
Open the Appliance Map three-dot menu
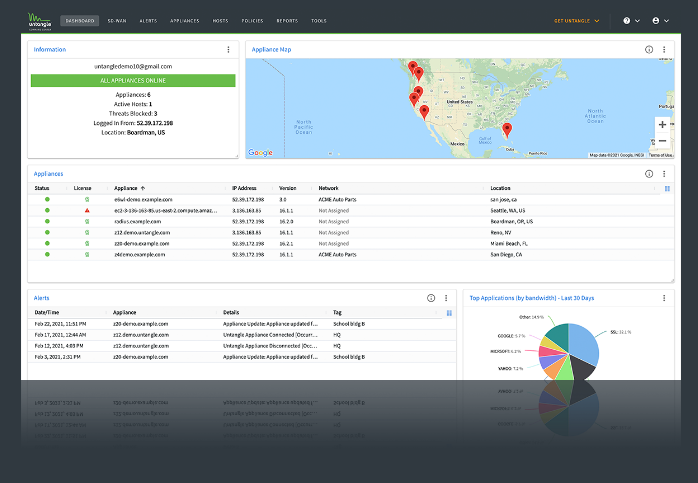click(664, 49)
